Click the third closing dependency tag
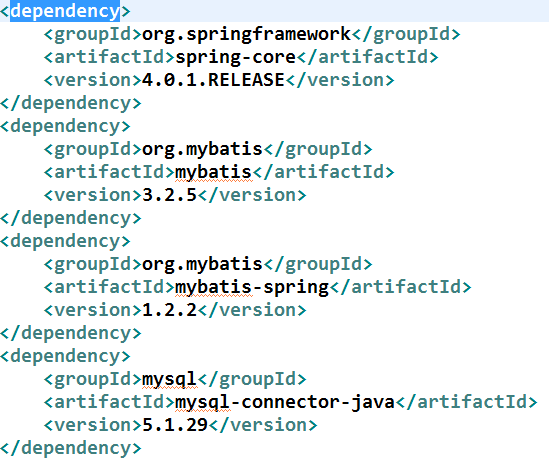This screenshot has width=549, height=459. [x=70, y=333]
